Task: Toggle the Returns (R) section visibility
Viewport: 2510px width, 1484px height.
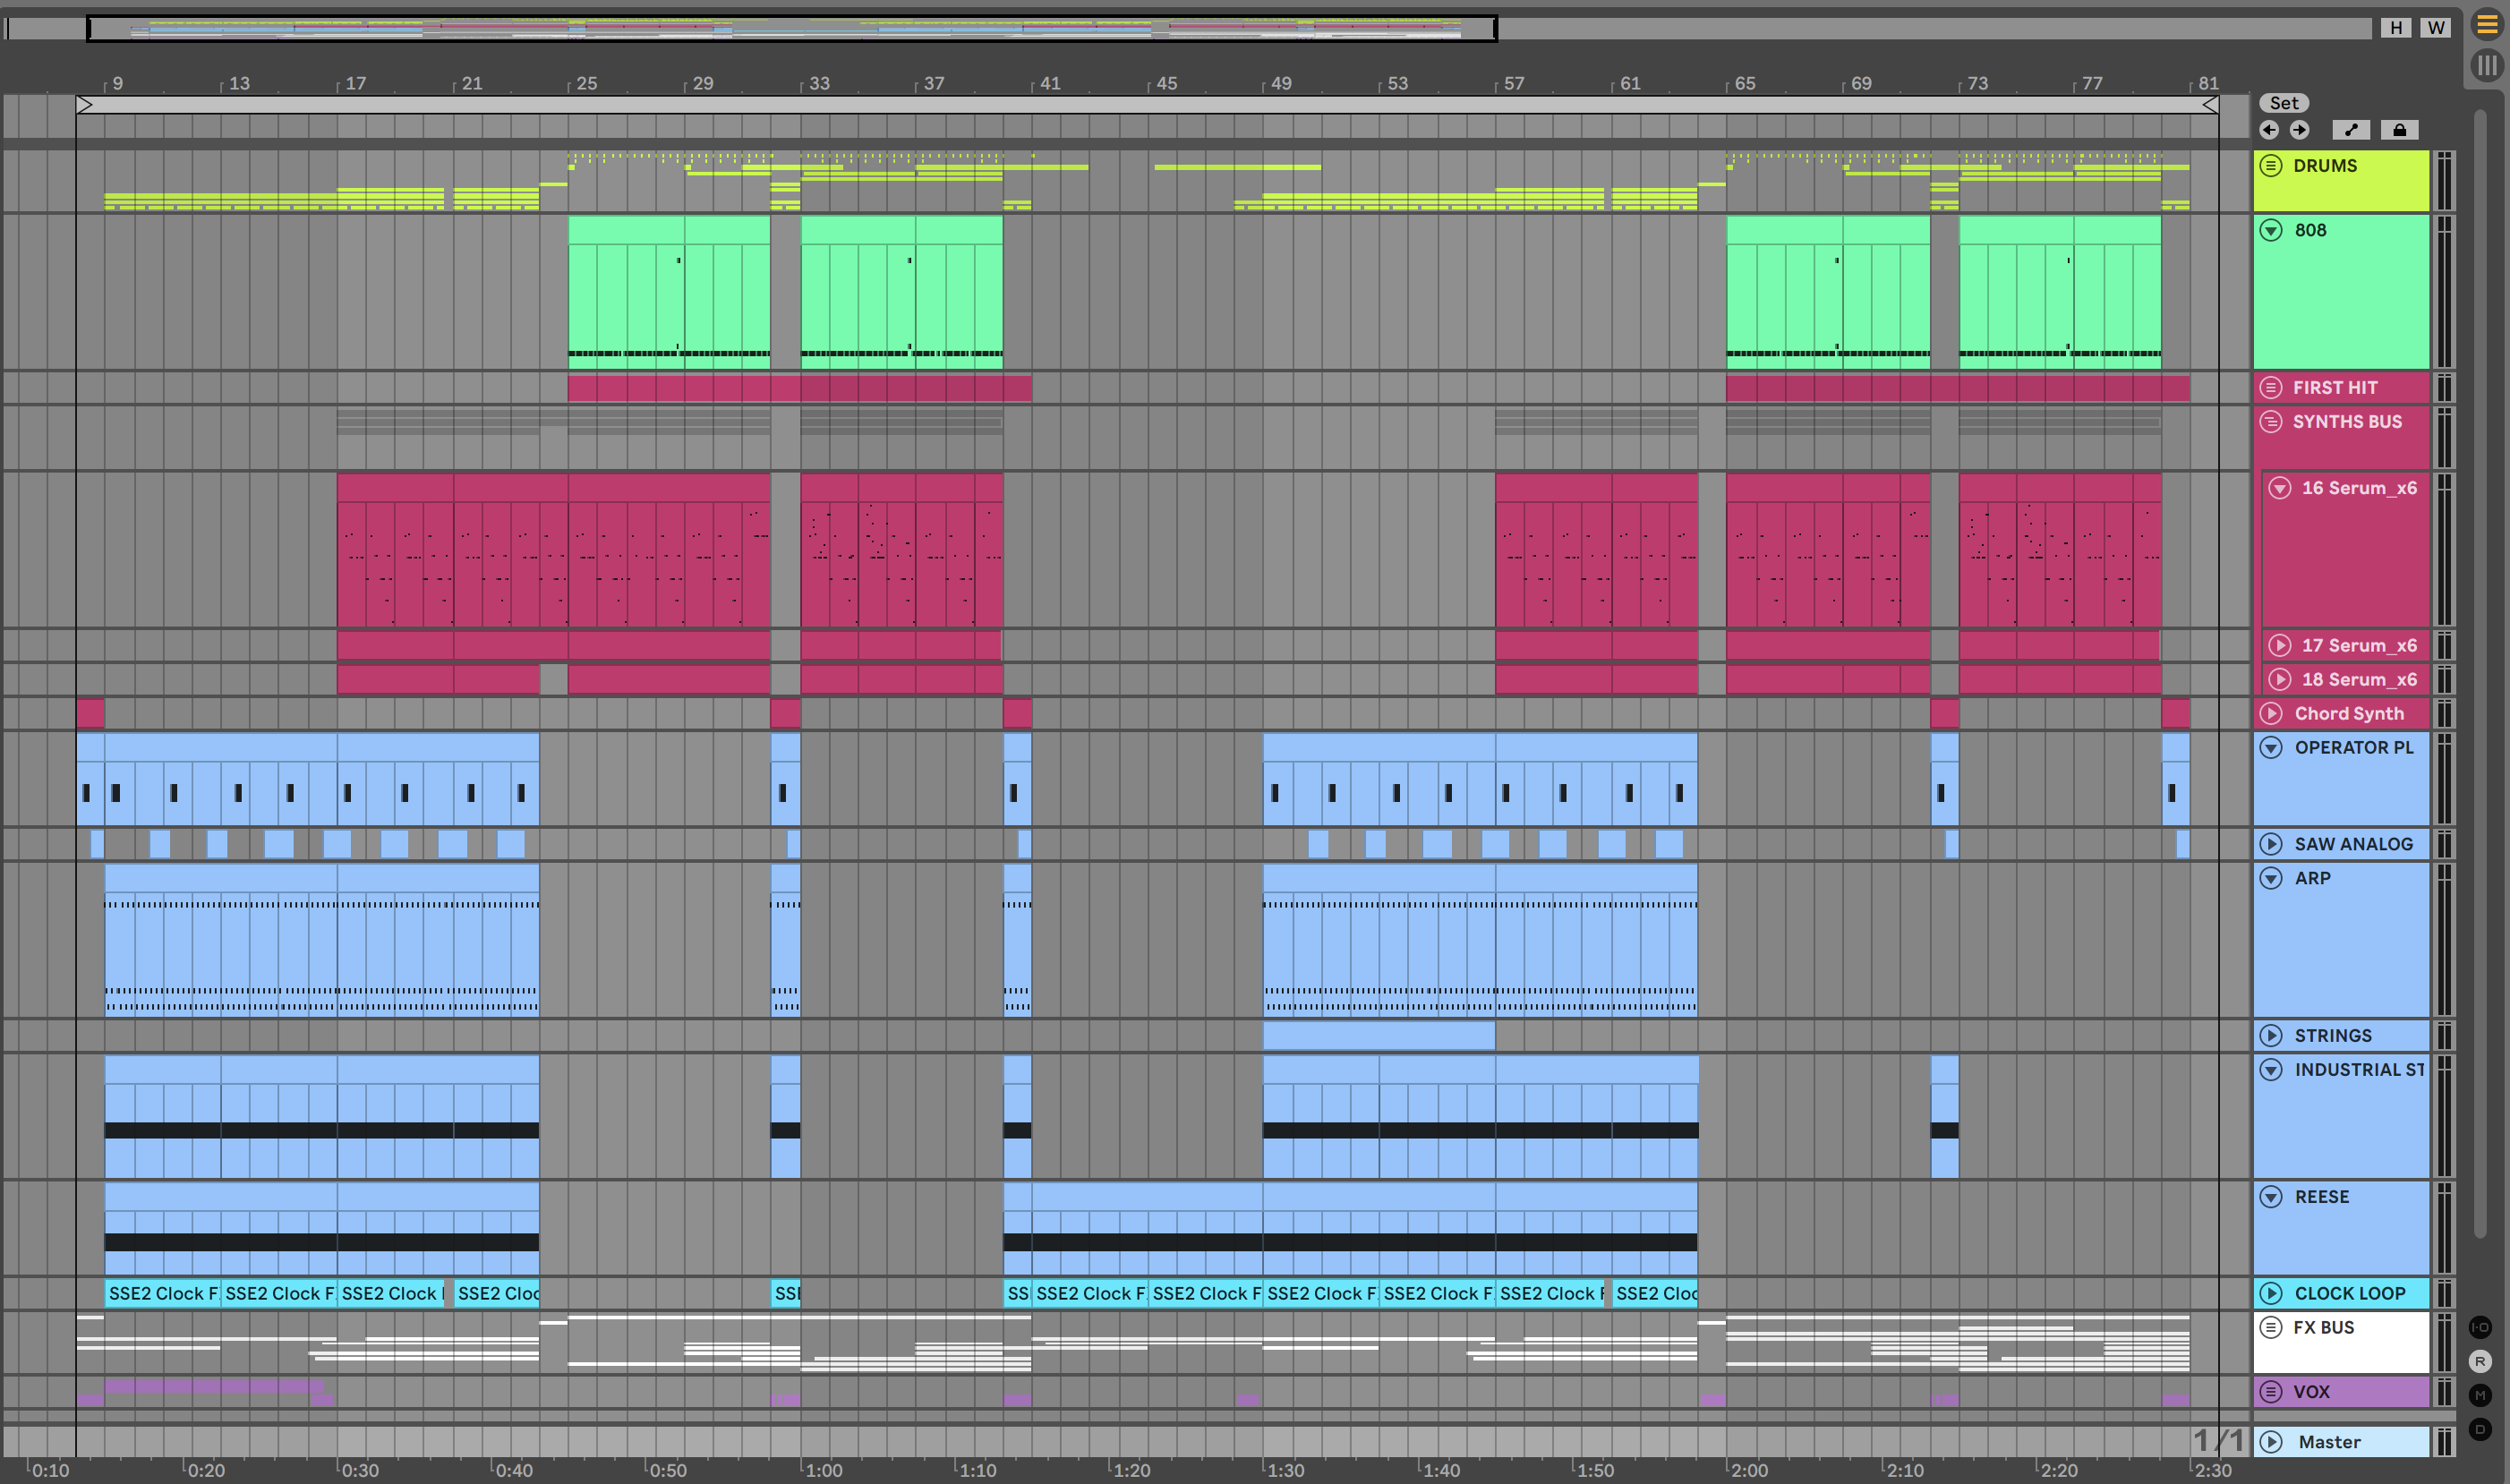Action: 2480,1361
